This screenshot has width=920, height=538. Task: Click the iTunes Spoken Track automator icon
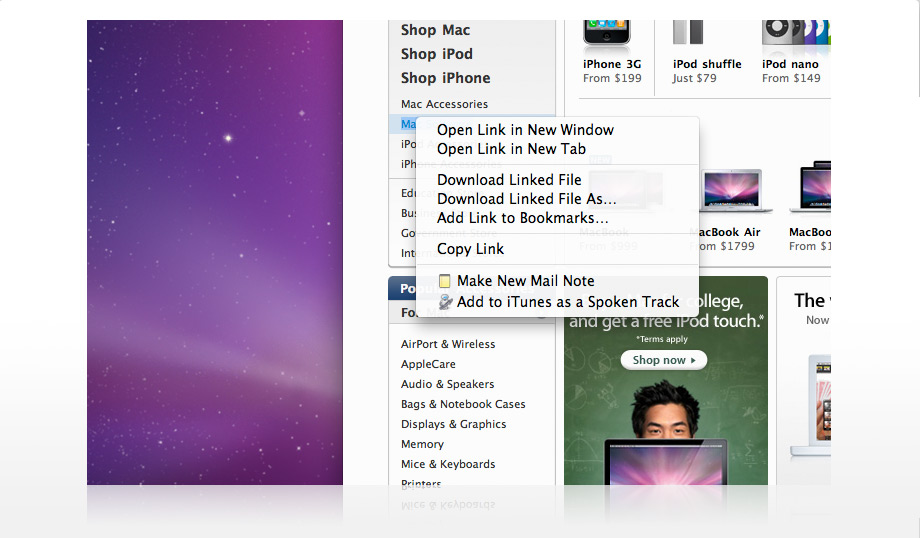[445, 302]
